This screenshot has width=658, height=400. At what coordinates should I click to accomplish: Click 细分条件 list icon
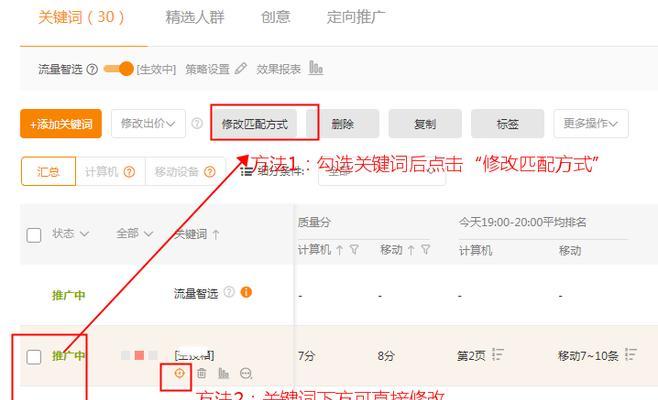247,171
